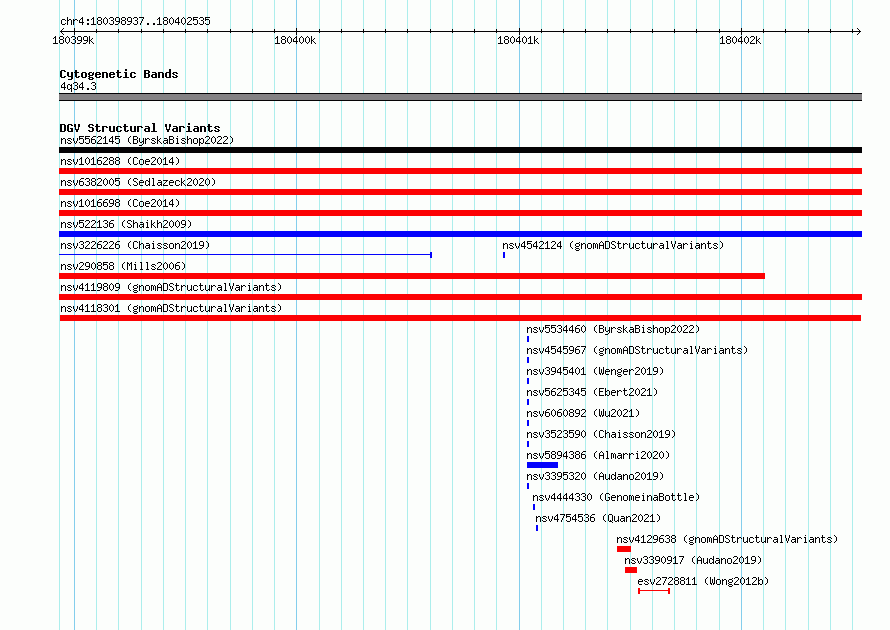This screenshot has height=630, width=890.
Task: Open nsv3945401 (Wenger2019) label
Action: coord(595,371)
